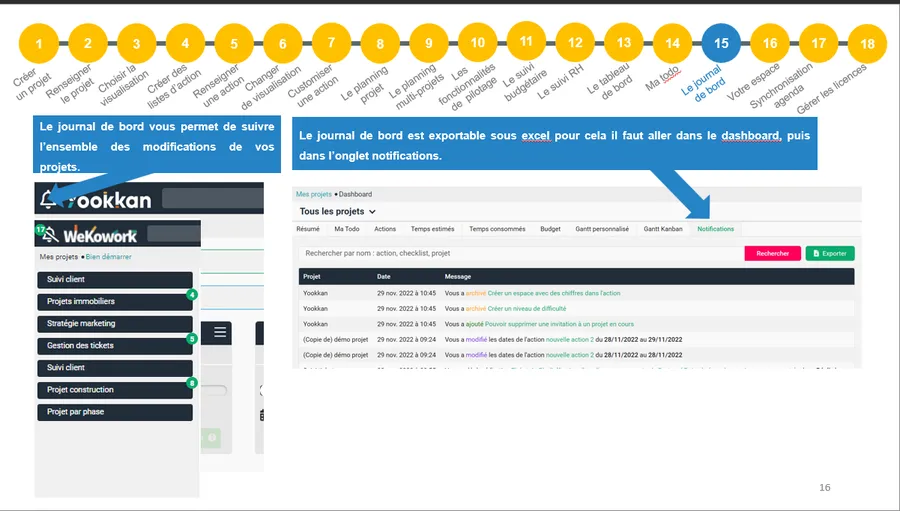Viewport: 900px width, 511px height.
Task: Go to step 9 Le planning multi-projets circle
Action: pyautogui.click(x=429, y=43)
